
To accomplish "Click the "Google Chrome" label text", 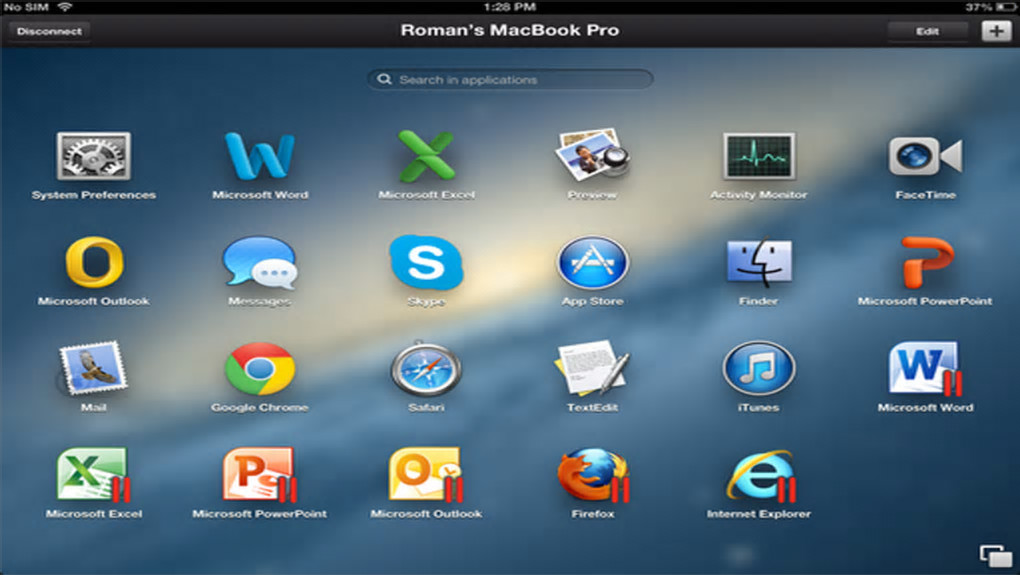I will coord(260,407).
